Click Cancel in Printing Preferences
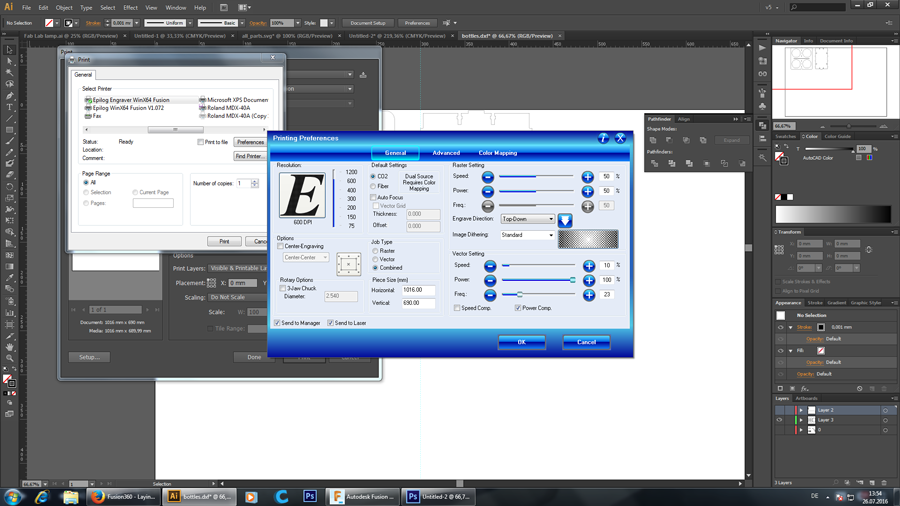This screenshot has height=506, width=900. pos(586,342)
